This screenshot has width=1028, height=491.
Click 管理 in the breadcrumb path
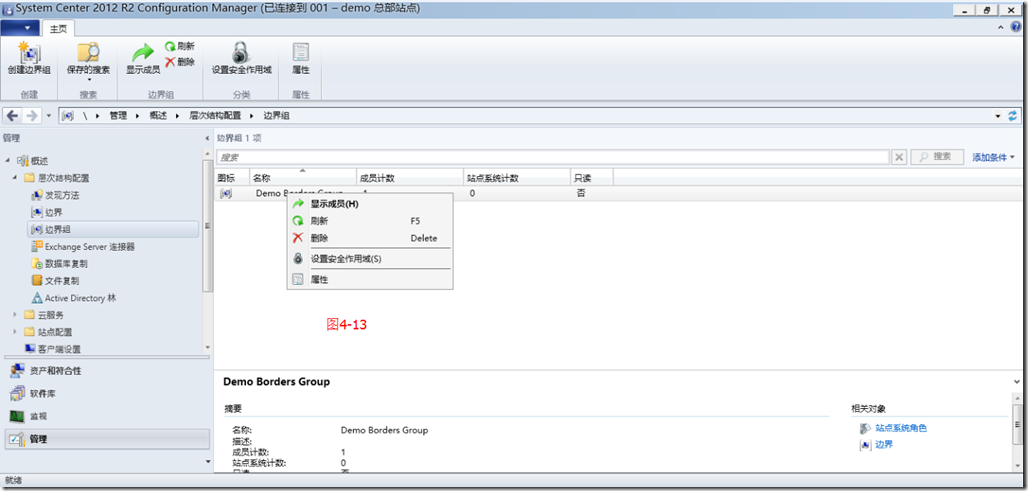point(118,115)
